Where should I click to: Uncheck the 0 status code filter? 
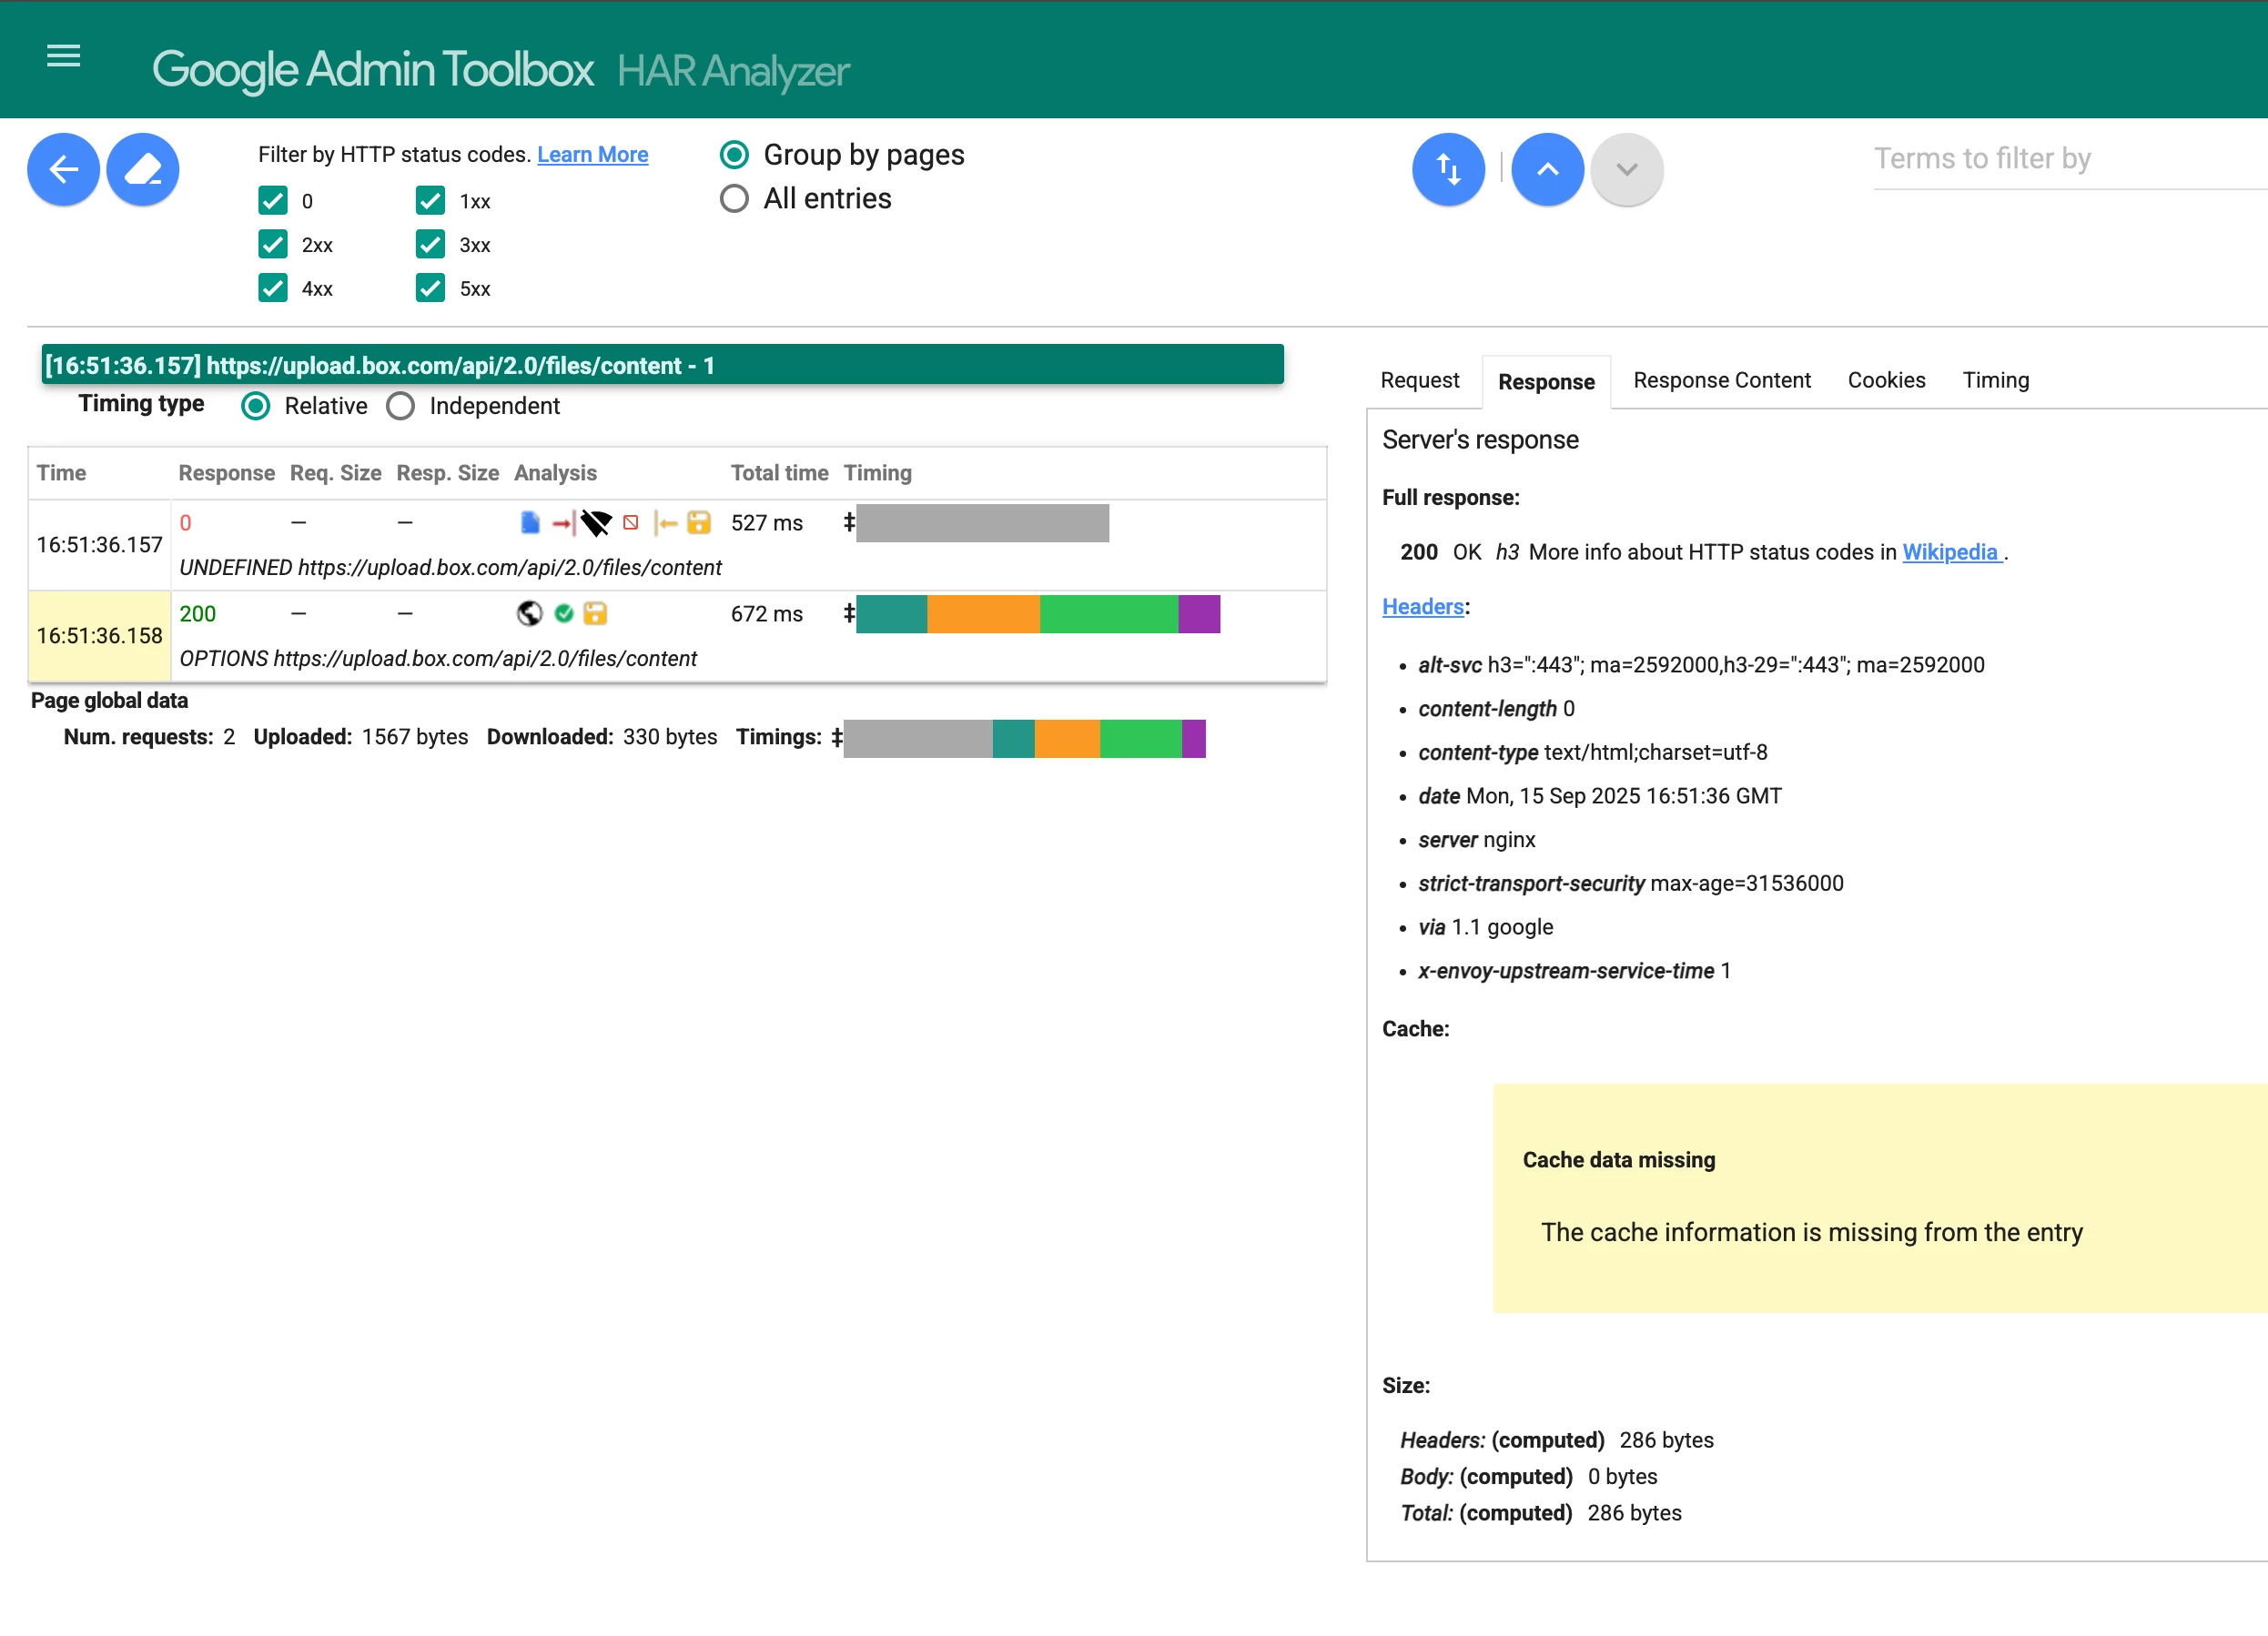click(x=273, y=201)
